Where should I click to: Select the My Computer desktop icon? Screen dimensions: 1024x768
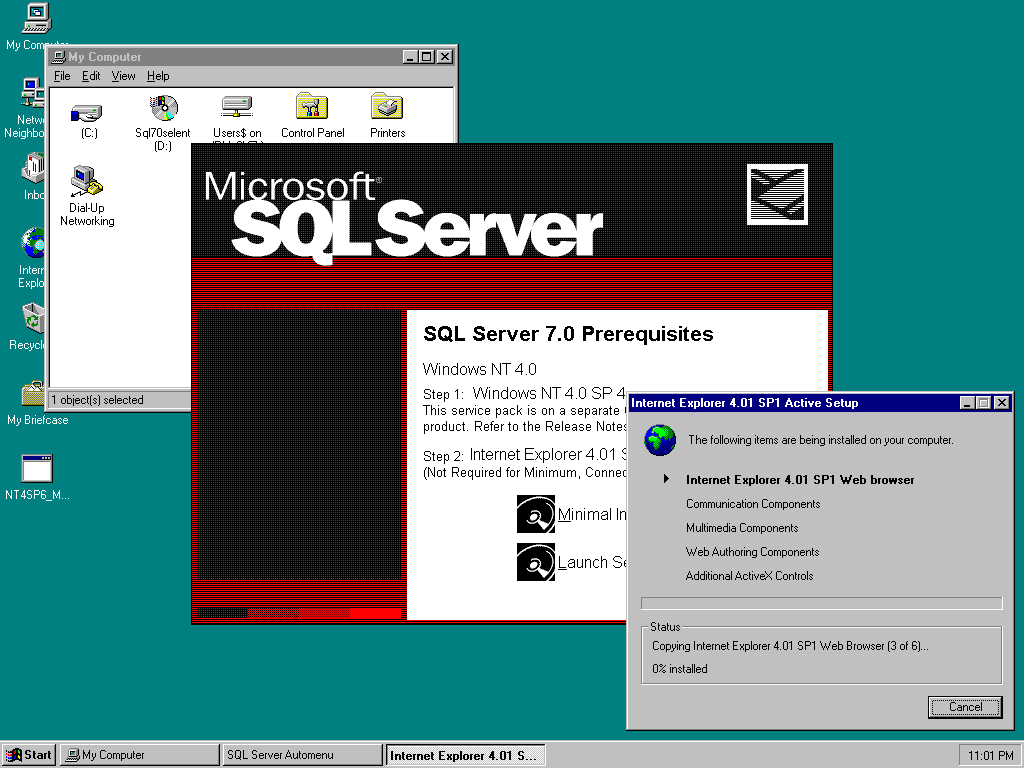click(x=36, y=18)
